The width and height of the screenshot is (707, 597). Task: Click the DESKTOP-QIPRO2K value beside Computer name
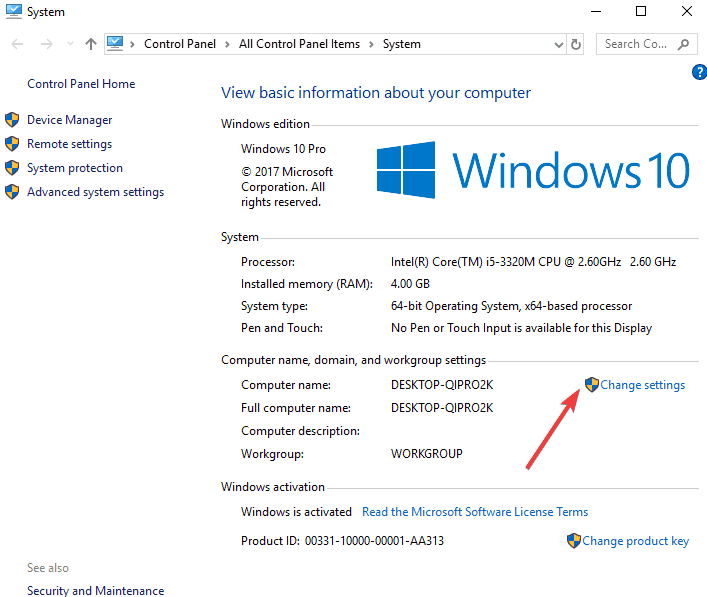[x=442, y=385]
